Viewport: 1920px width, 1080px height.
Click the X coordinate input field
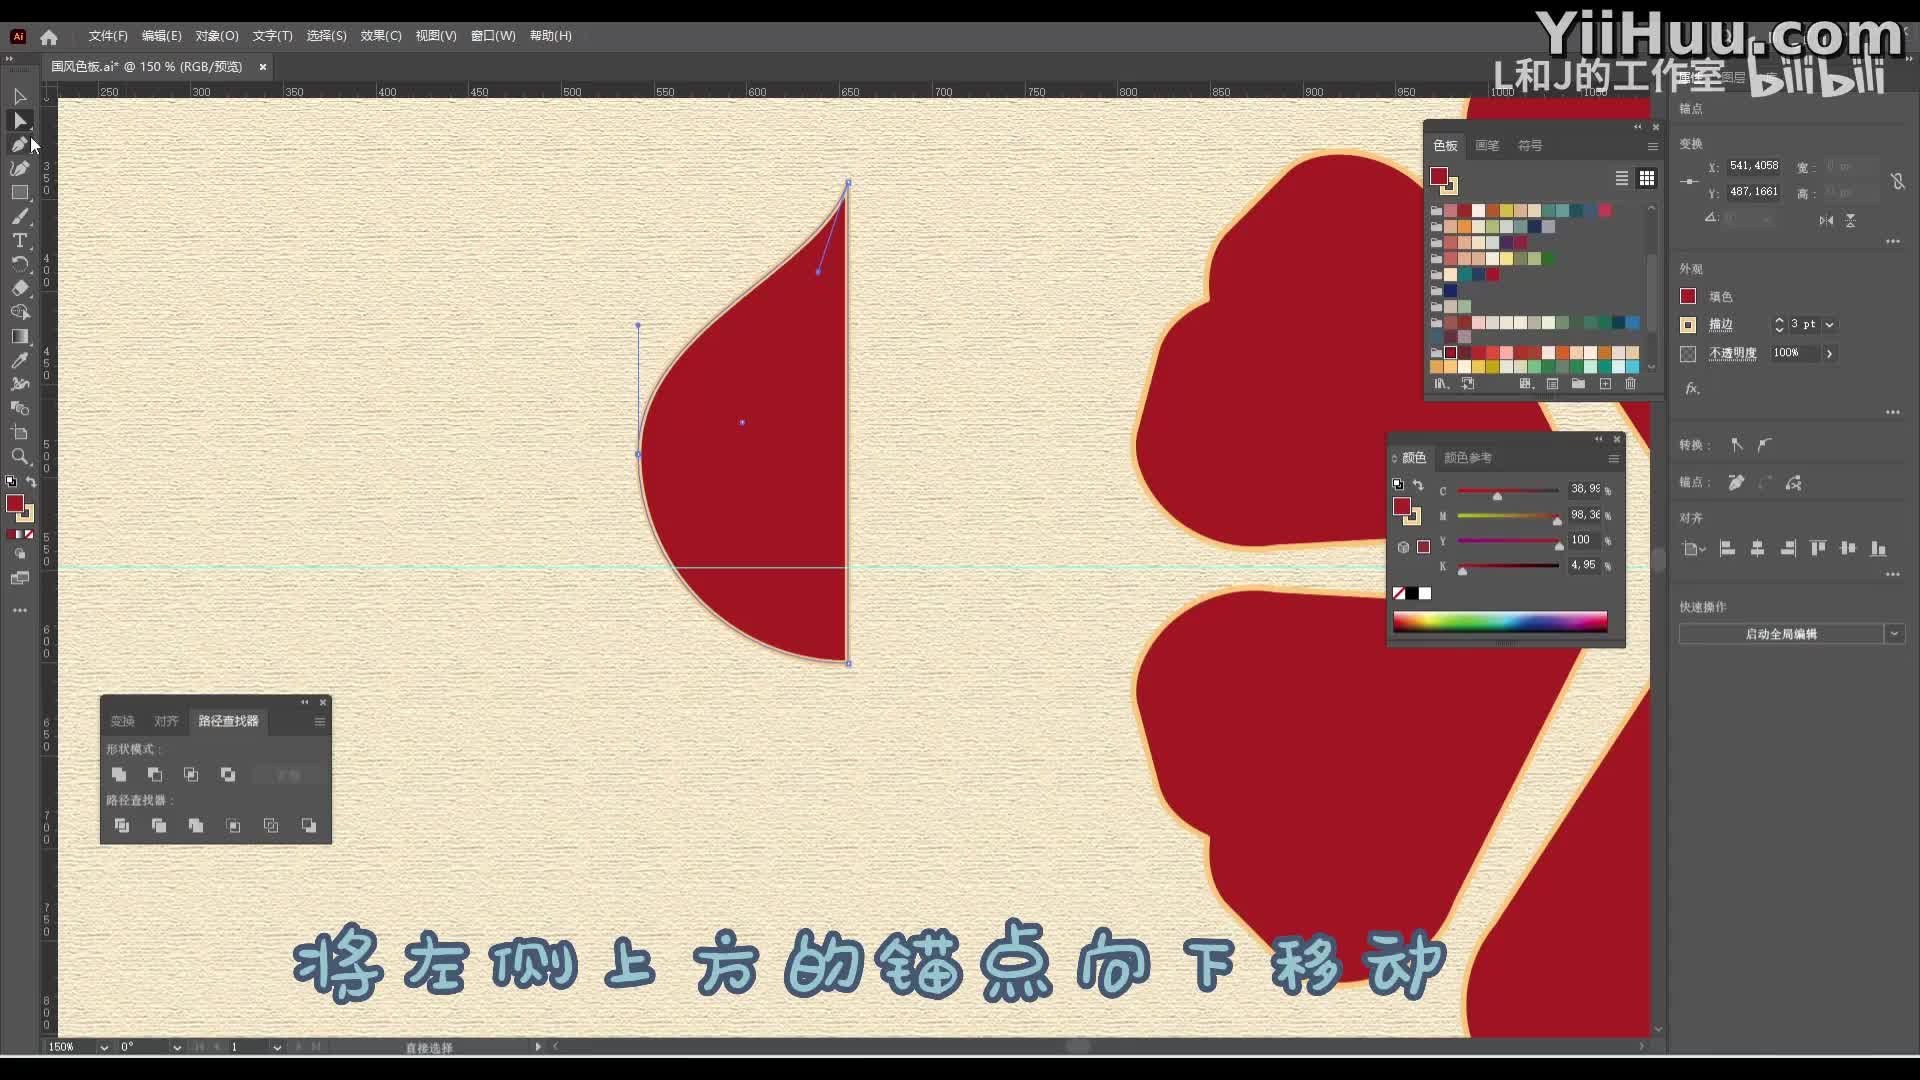click(x=1753, y=166)
